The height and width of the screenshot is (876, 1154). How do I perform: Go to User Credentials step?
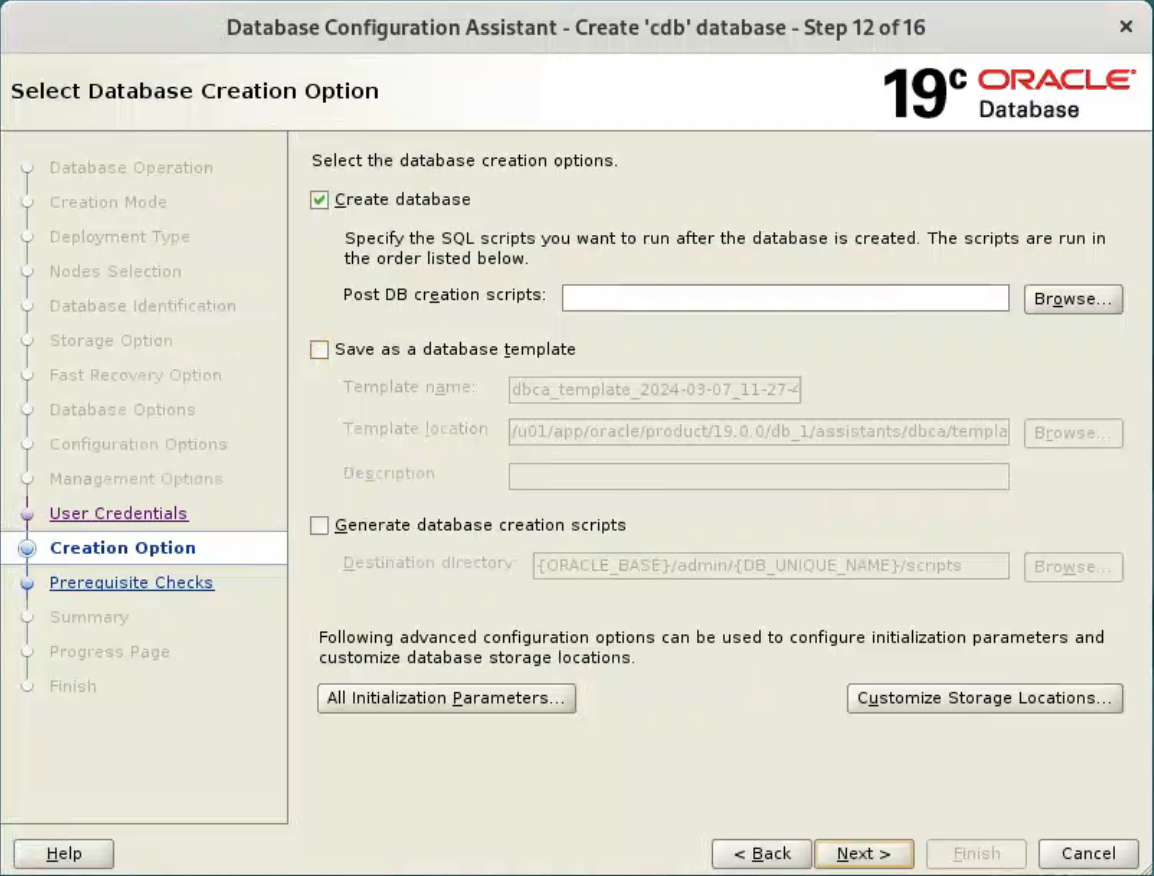point(118,513)
